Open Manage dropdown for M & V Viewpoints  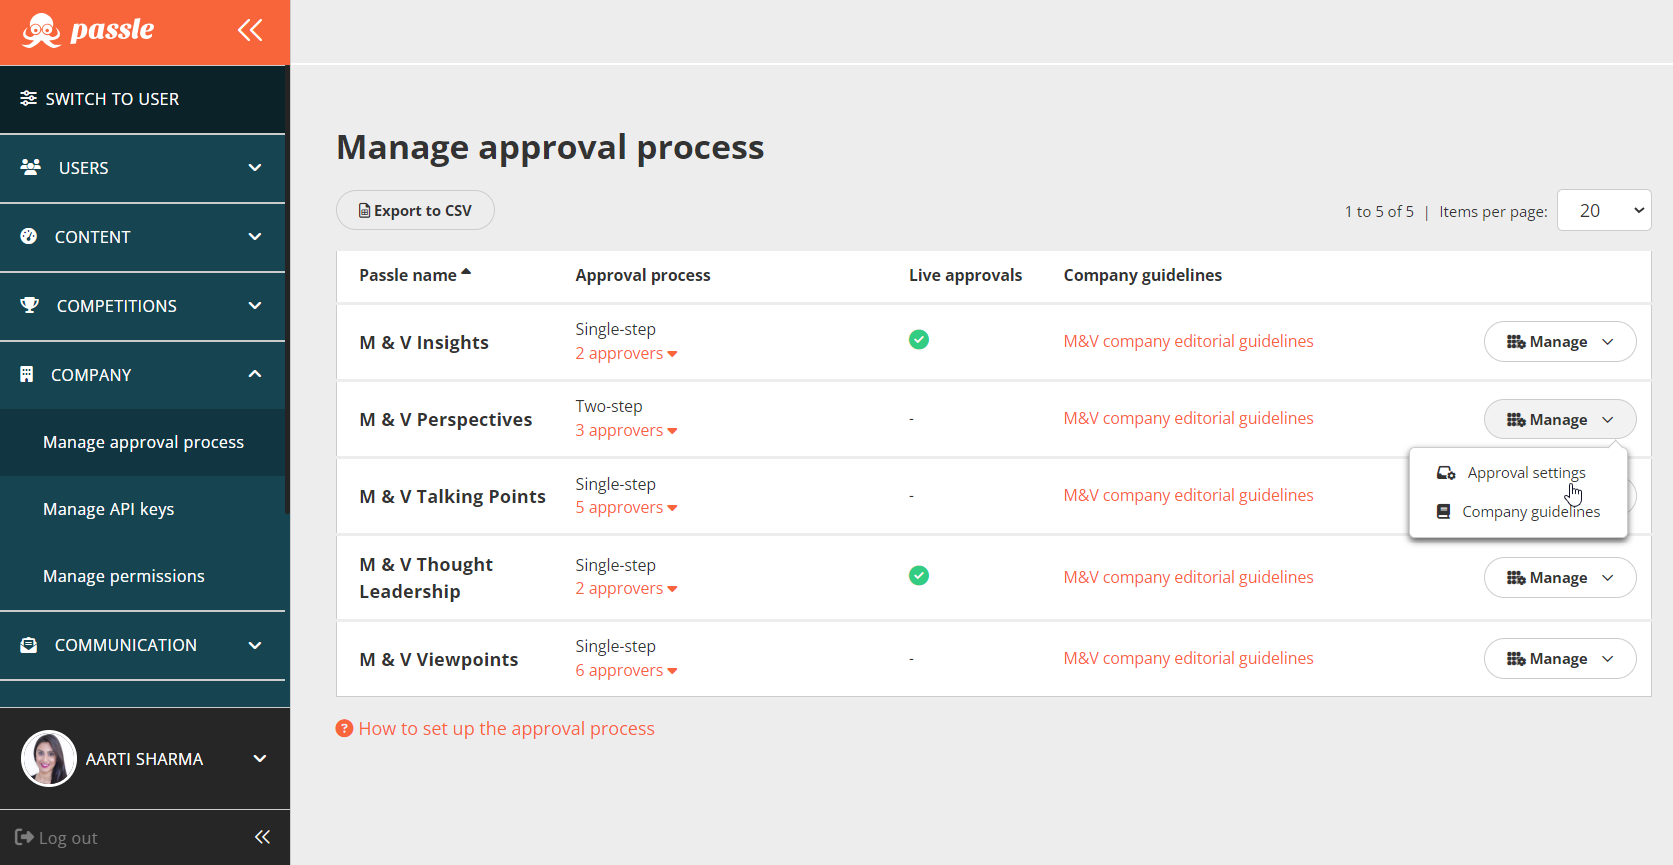pyautogui.click(x=1560, y=659)
